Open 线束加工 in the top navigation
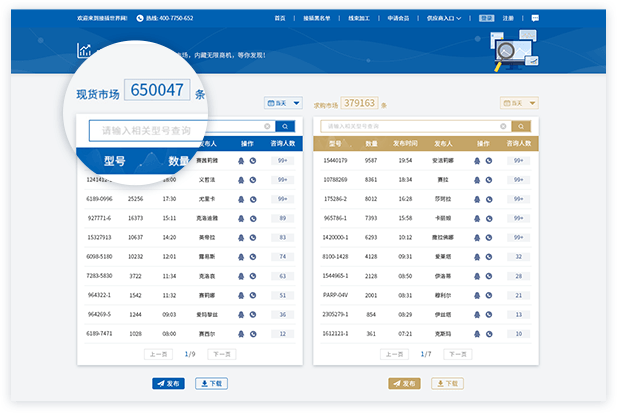Viewport: 617px width, 413px height. point(359,18)
